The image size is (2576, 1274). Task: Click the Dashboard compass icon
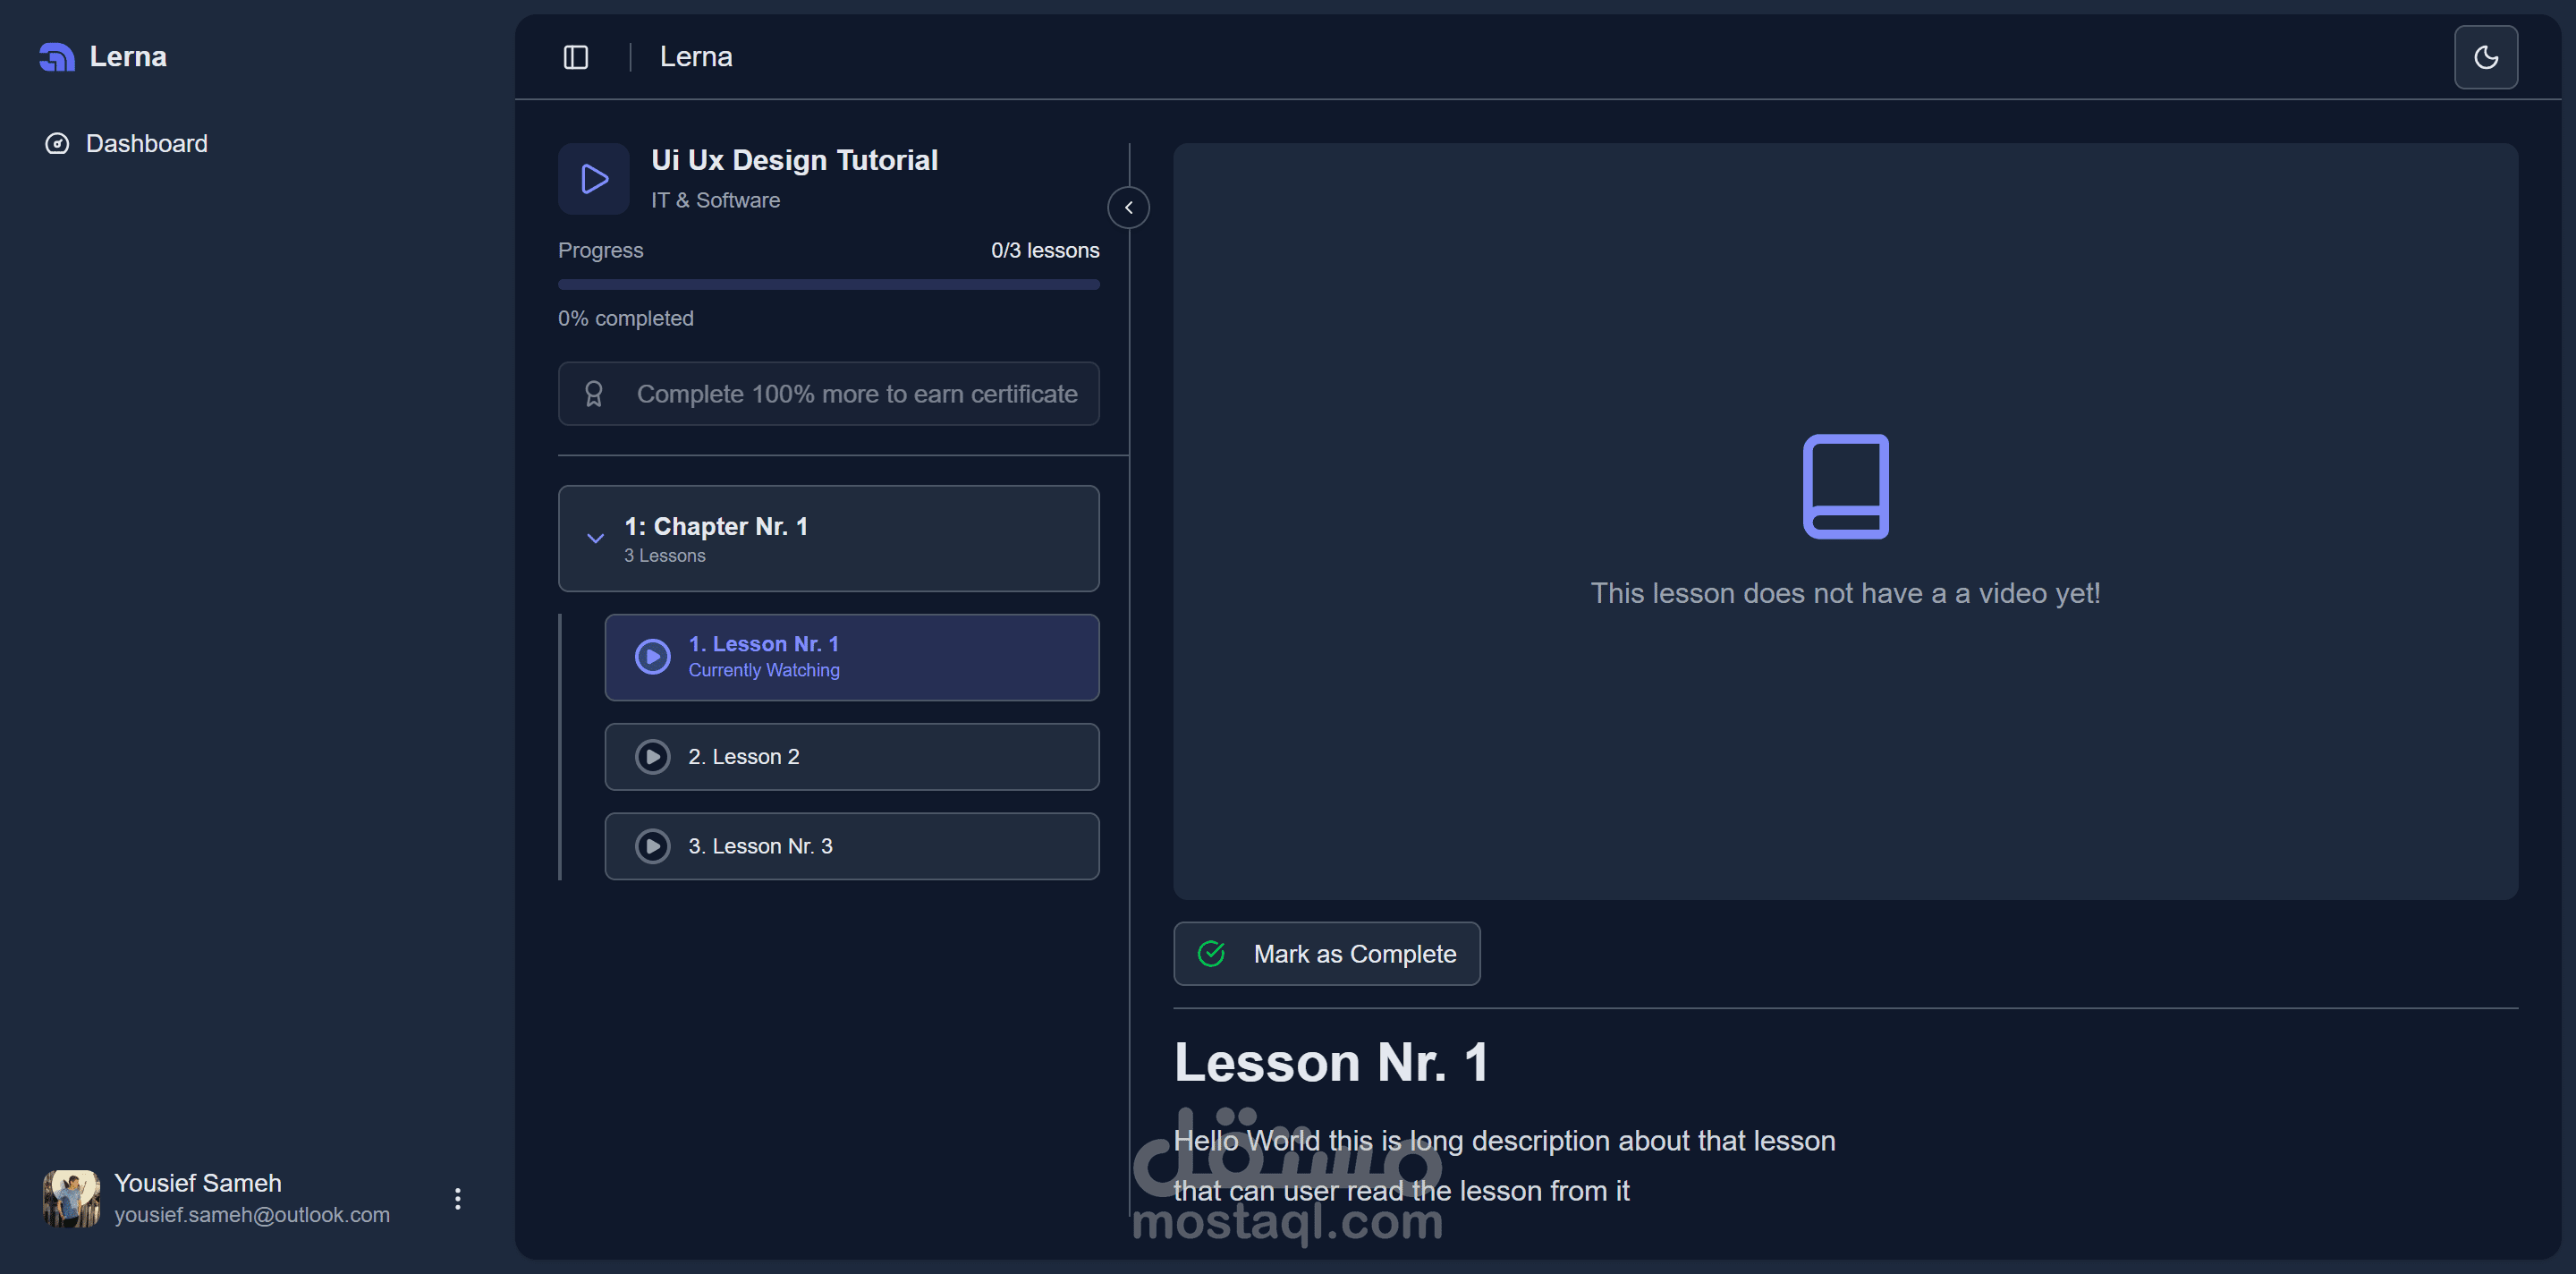[57, 143]
